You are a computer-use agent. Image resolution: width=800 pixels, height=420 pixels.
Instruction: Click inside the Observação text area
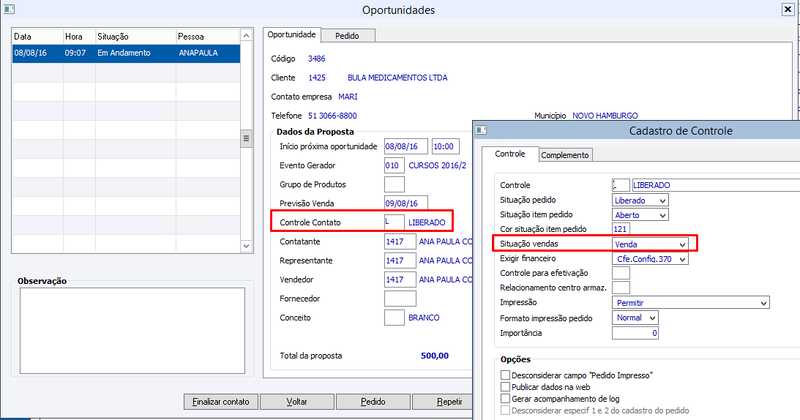coord(132,331)
